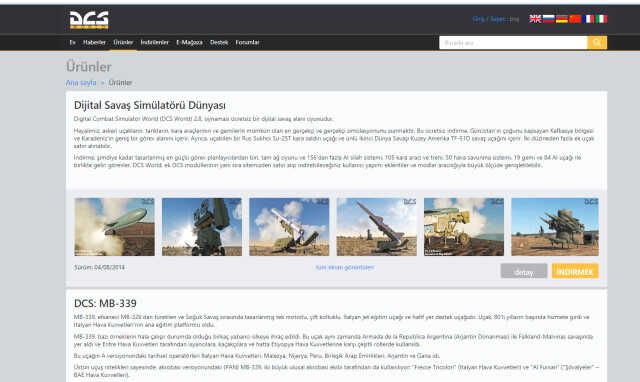Open the DCS: MB-339 product heading
The width and height of the screenshot is (640, 382).
pos(105,304)
